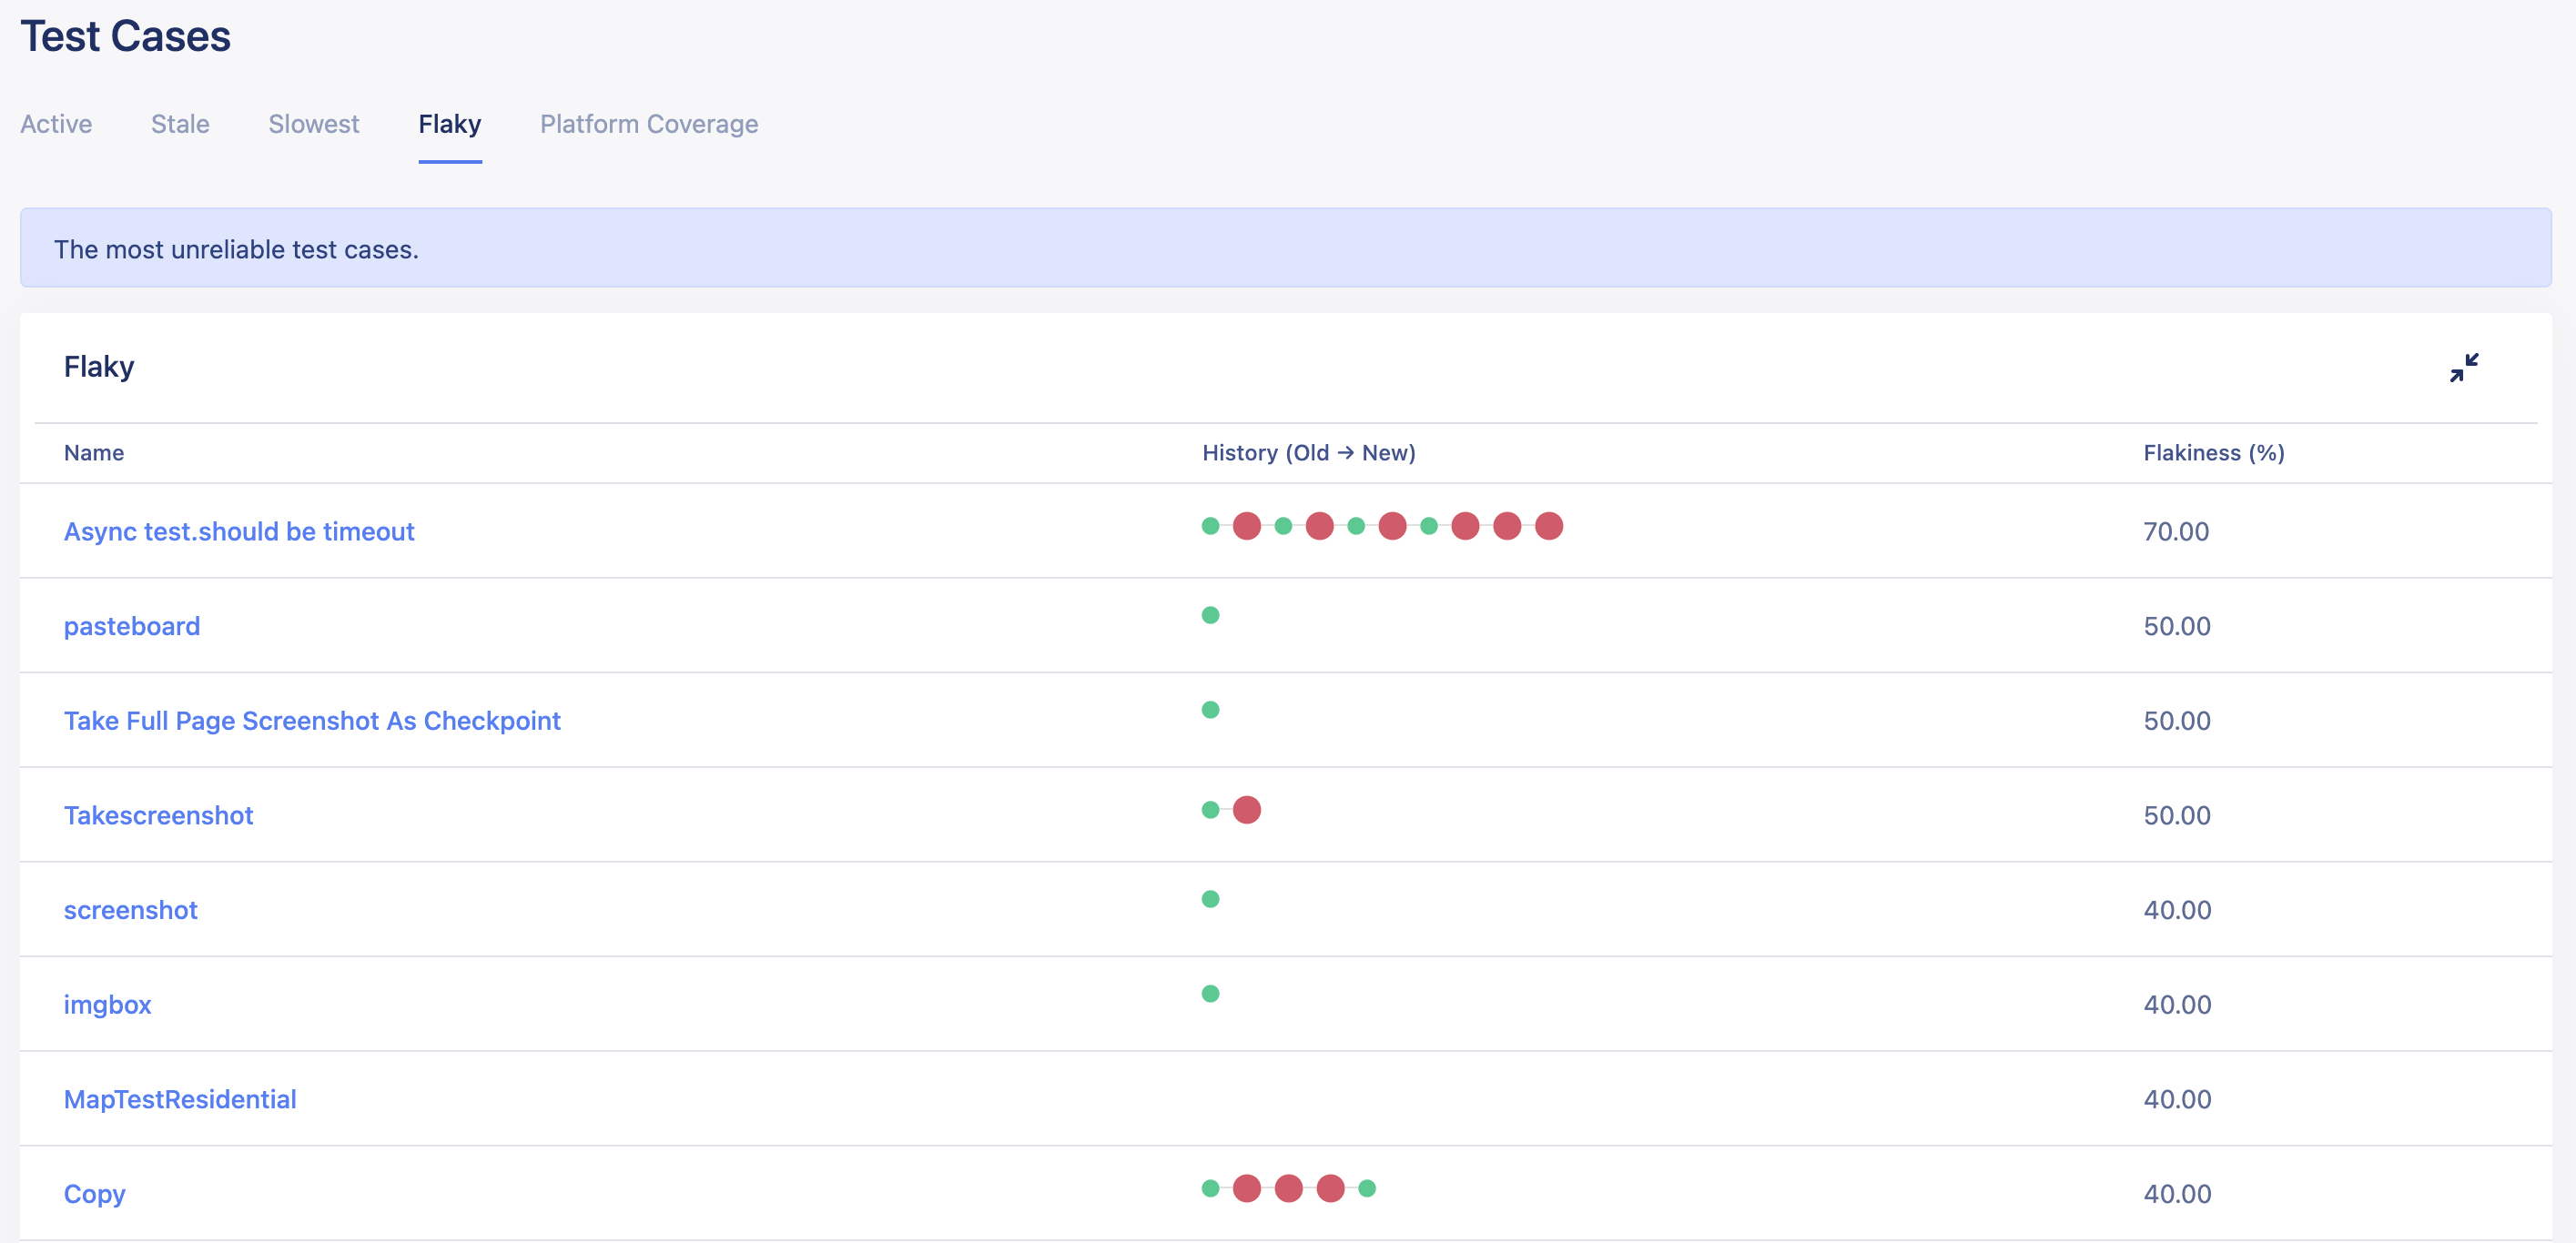The width and height of the screenshot is (2576, 1243).
Task: Click the Slowest tab
Action: 312,123
